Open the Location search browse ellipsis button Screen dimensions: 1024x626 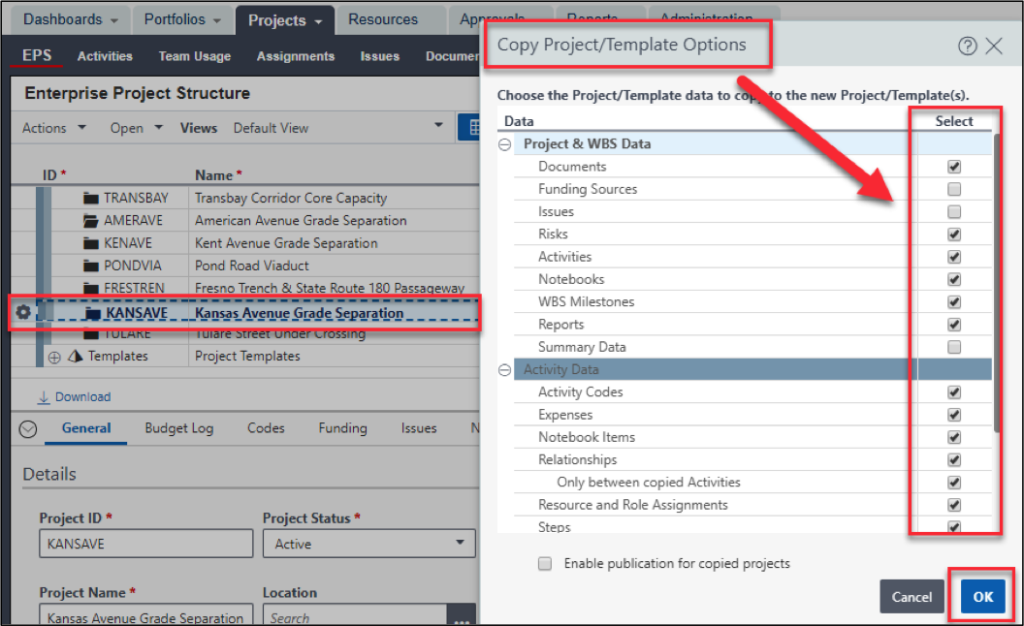461,620
